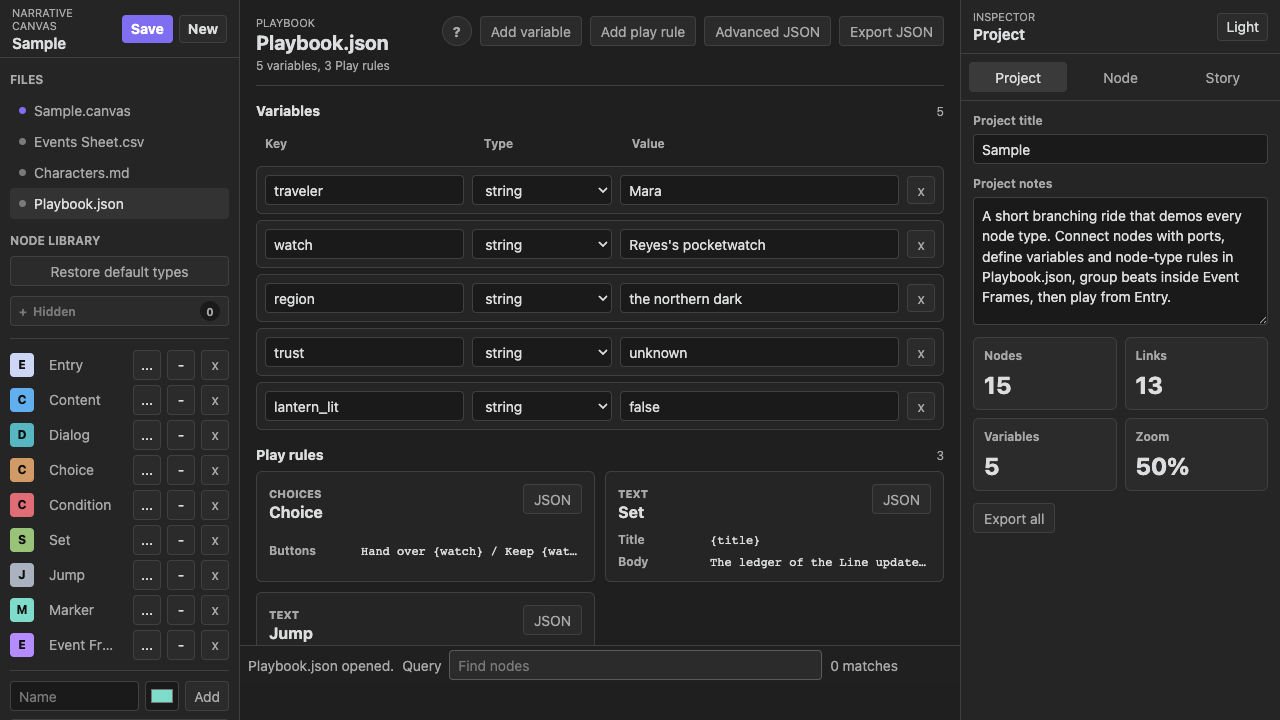Screen dimensions: 1280x720
Task: Edit value field 'the northern dark'
Action: coord(759,299)
